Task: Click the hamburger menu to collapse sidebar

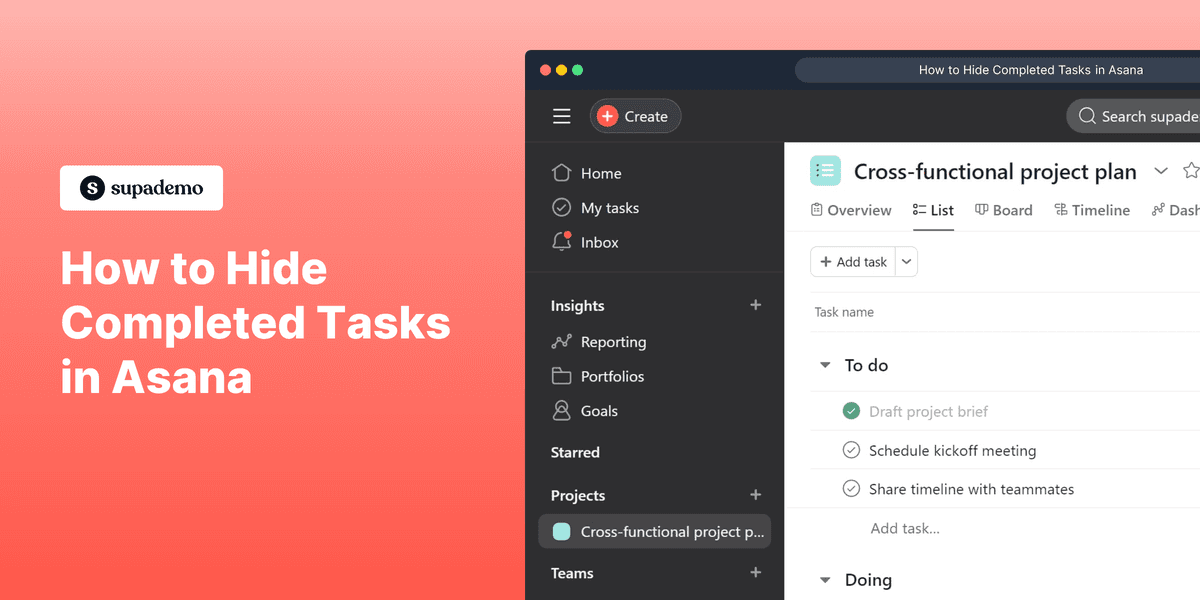Action: pos(561,115)
